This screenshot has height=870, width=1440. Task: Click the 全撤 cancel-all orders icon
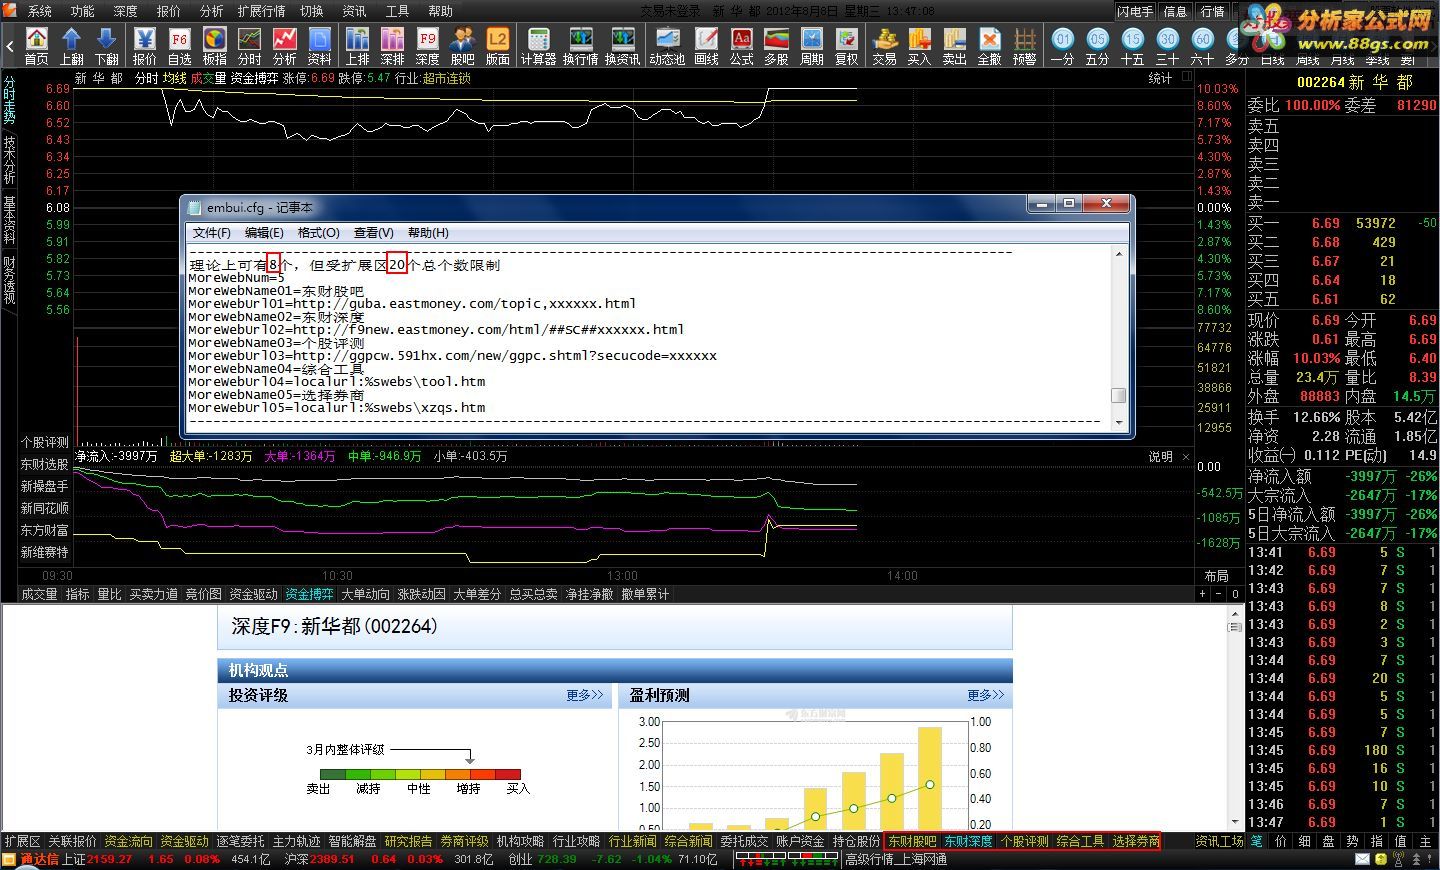[990, 46]
